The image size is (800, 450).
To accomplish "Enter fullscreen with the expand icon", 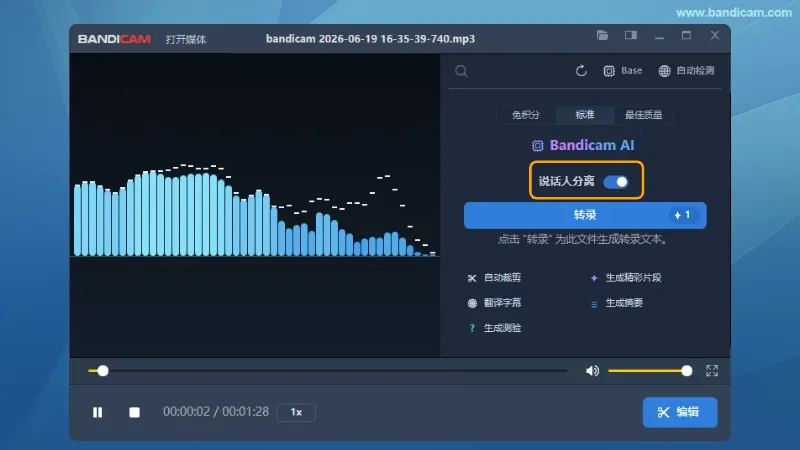I will click(x=712, y=371).
